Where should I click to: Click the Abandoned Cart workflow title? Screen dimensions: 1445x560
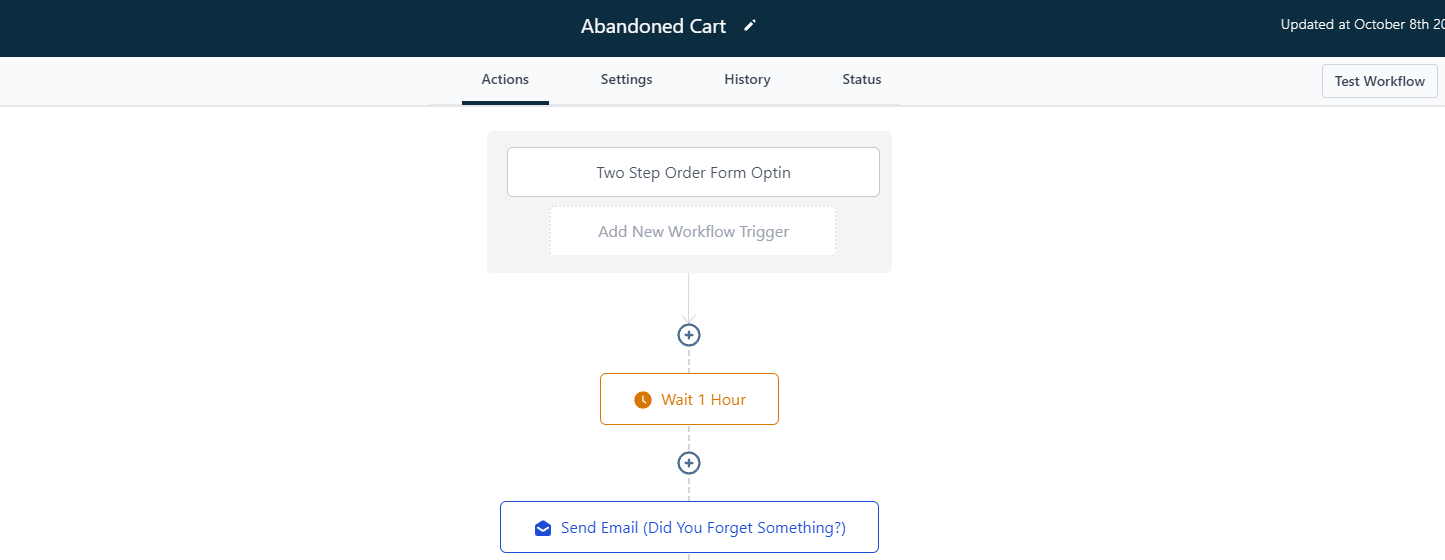point(653,27)
